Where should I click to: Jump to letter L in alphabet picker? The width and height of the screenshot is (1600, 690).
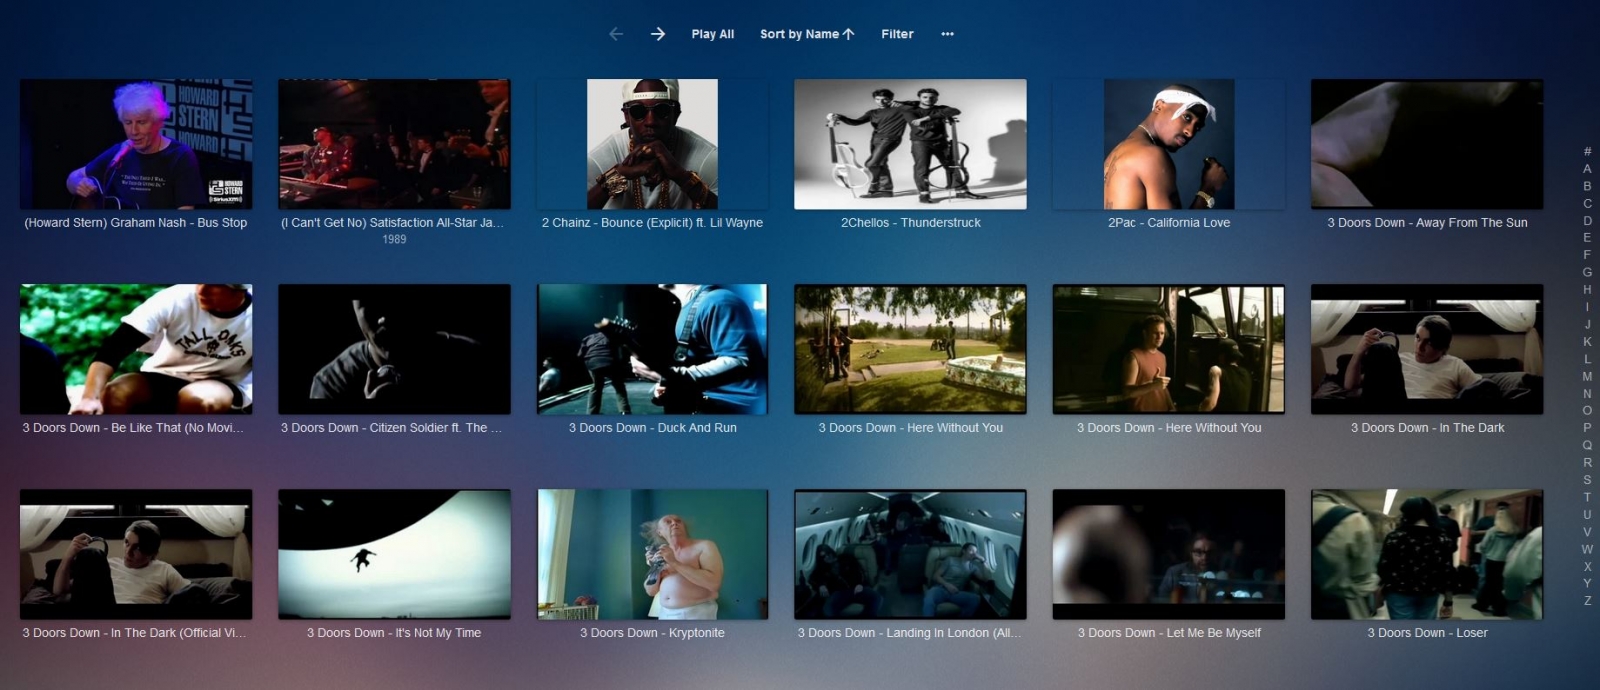click(x=1587, y=359)
